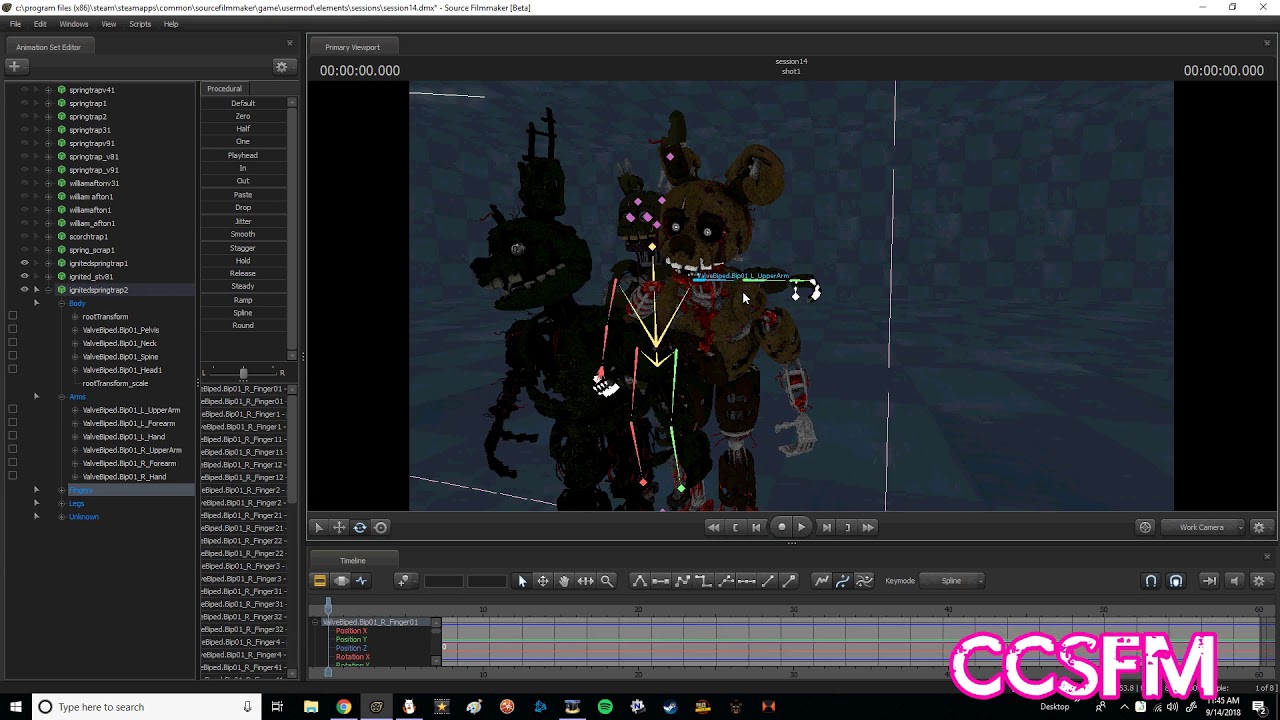This screenshot has width=1280, height=720.
Task: Check the box beside ValveBiped.Bip01_R_Hand
Action: point(12,476)
